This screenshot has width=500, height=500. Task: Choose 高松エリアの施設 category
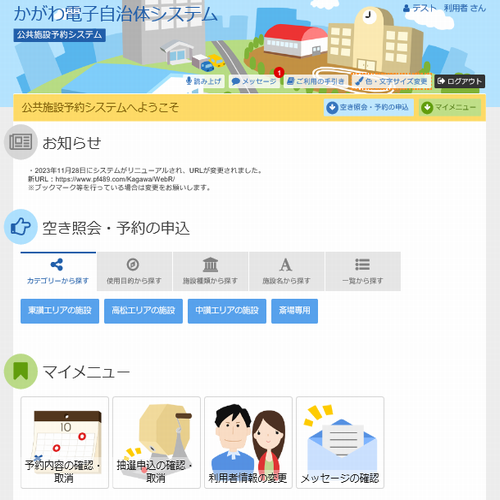point(143,311)
